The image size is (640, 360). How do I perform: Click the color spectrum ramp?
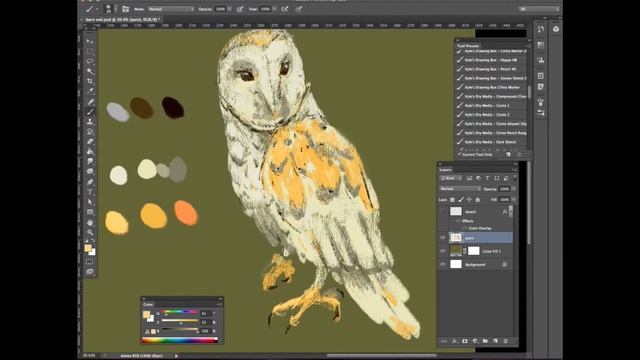click(x=180, y=340)
